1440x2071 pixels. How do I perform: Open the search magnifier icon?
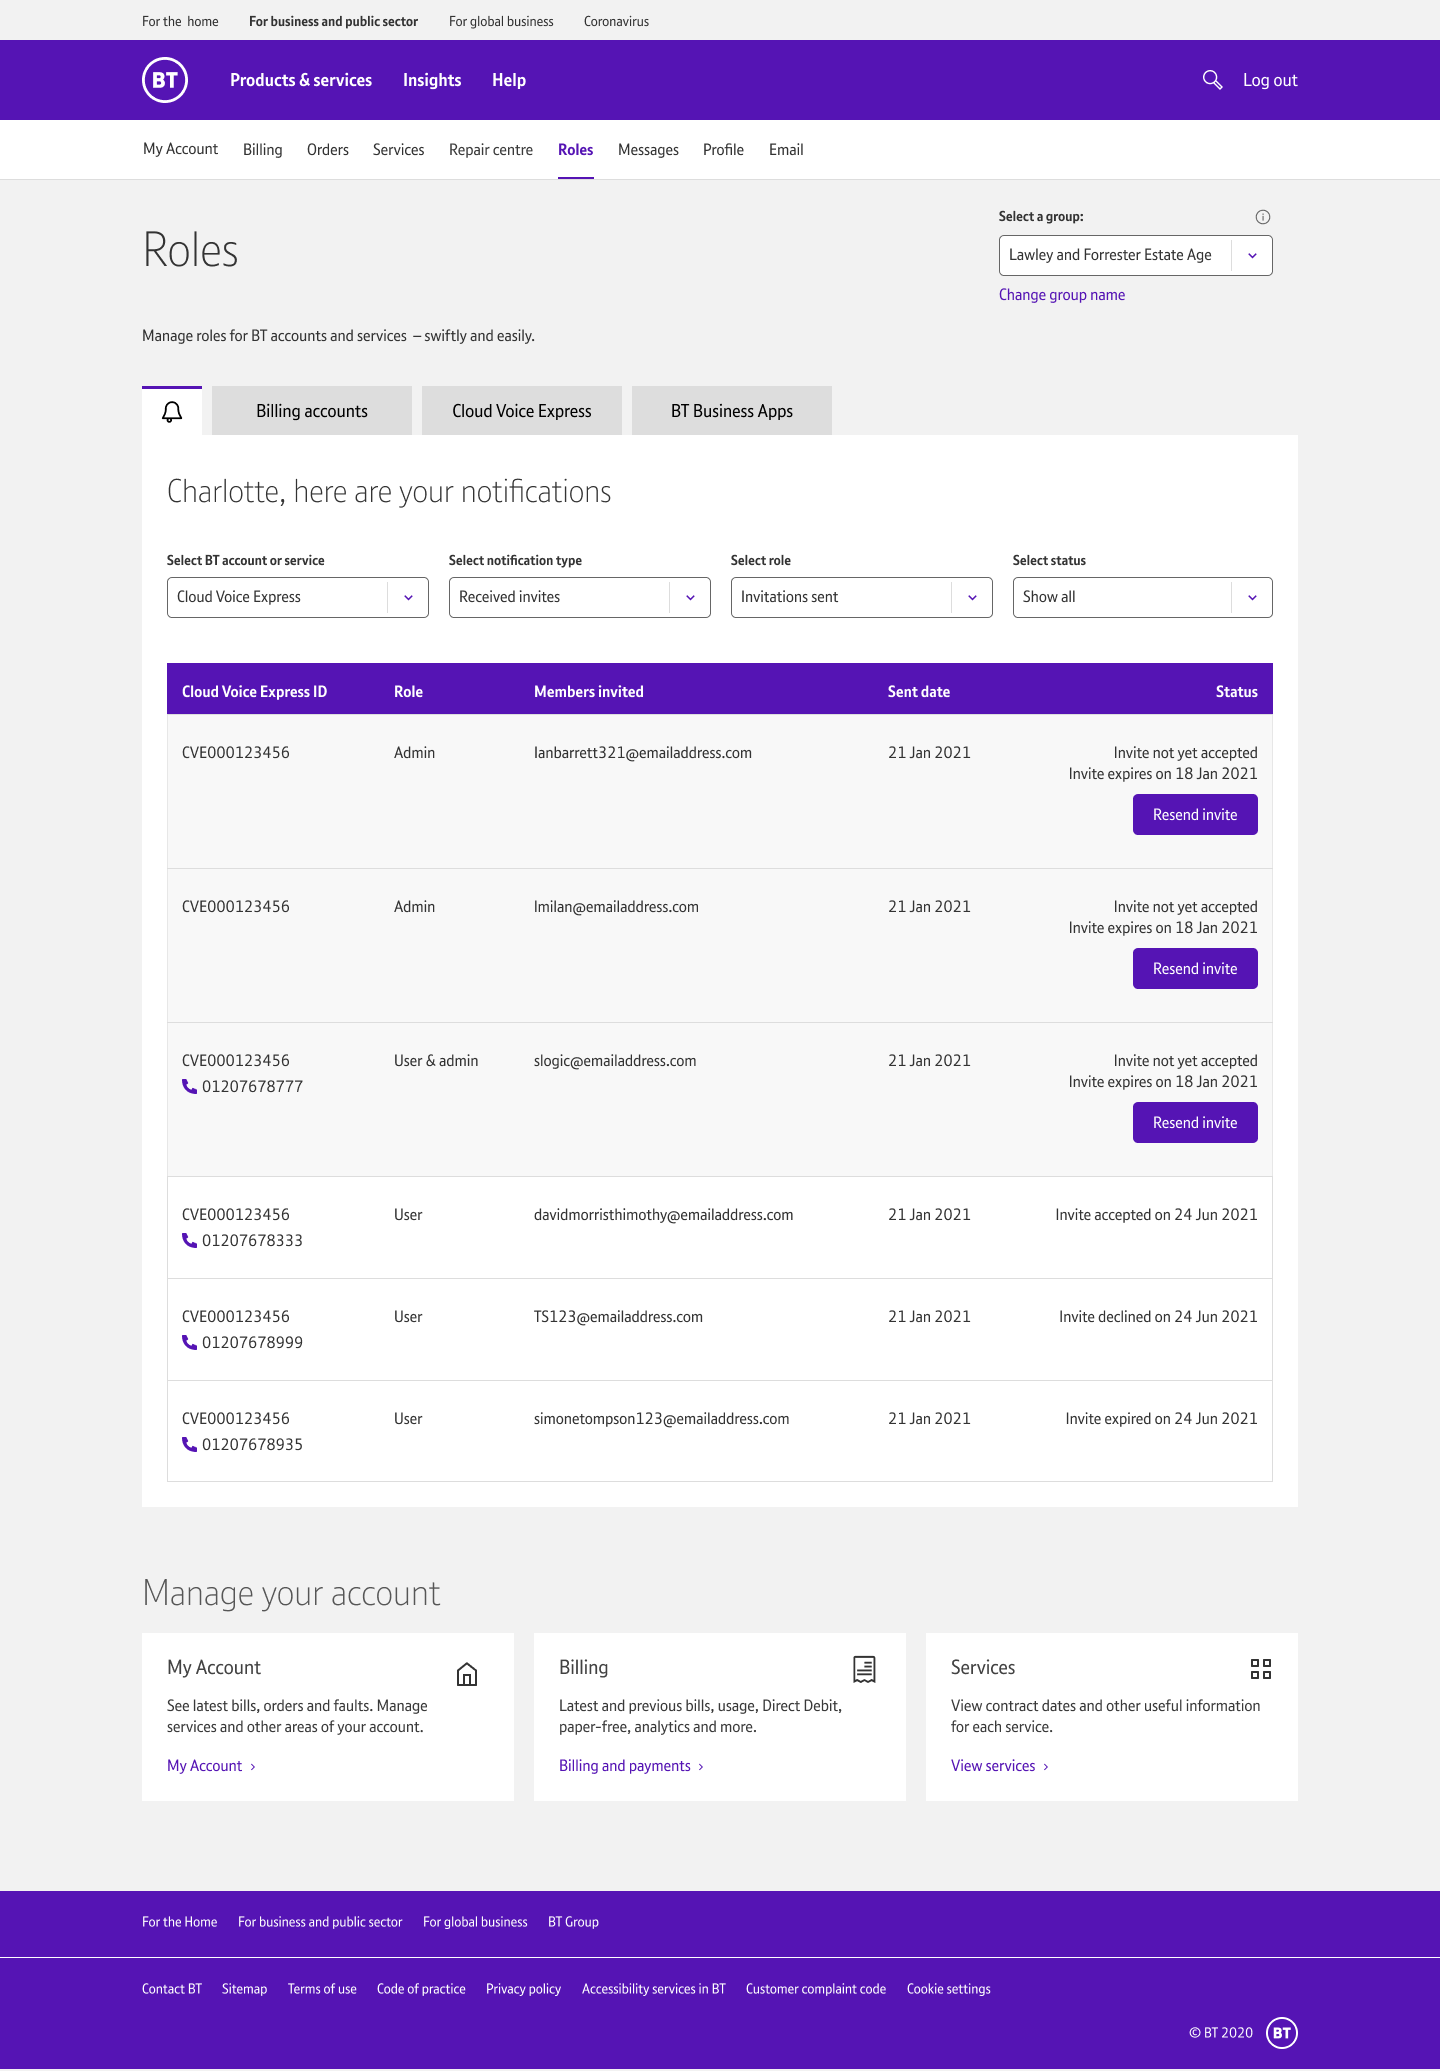pyautogui.click(x=1212, y=80)
